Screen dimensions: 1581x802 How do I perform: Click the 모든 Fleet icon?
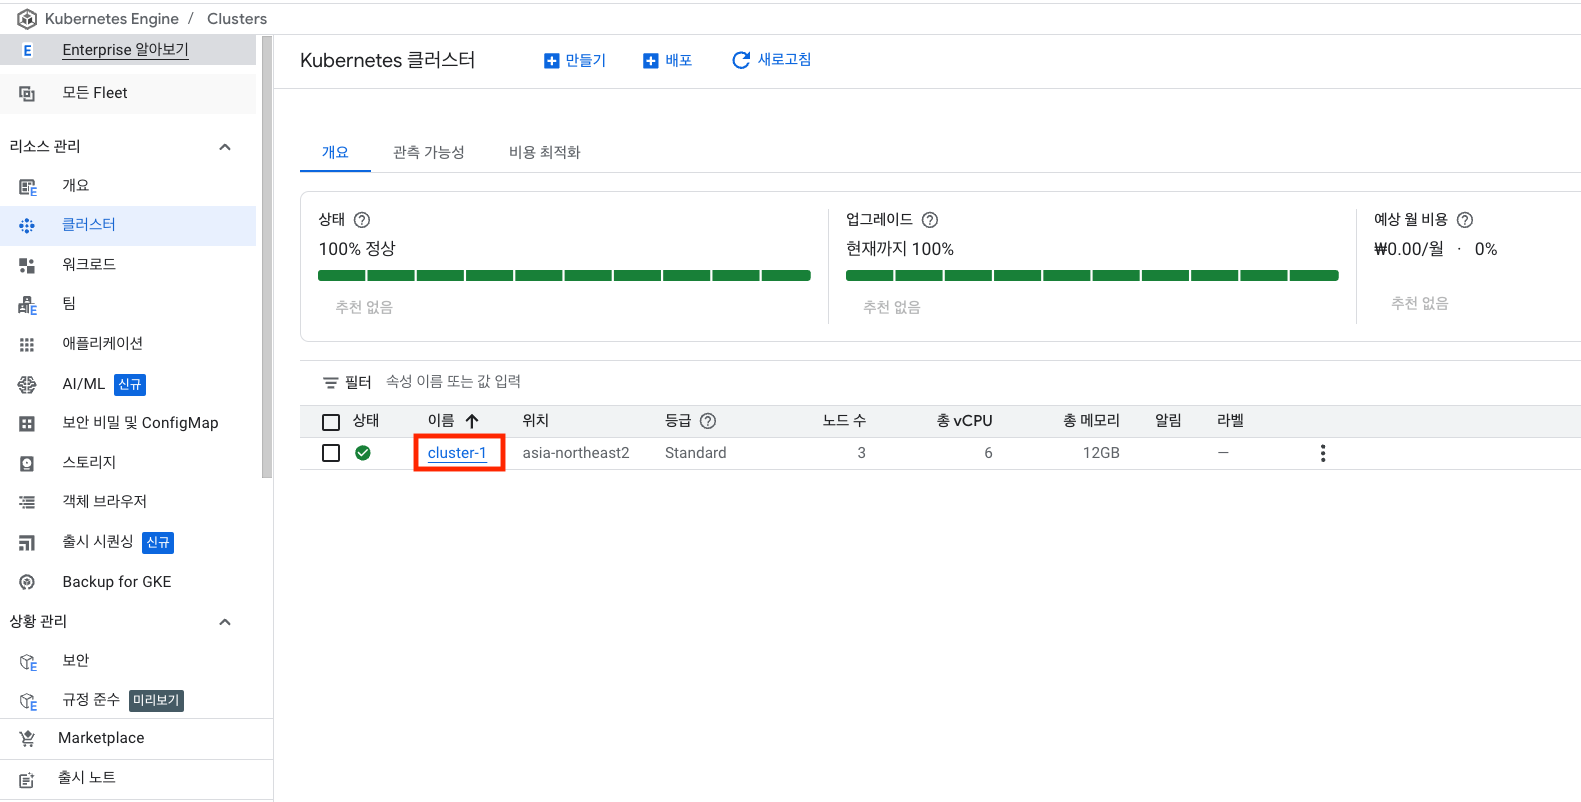pyautogui.click(x=27, y=93)
